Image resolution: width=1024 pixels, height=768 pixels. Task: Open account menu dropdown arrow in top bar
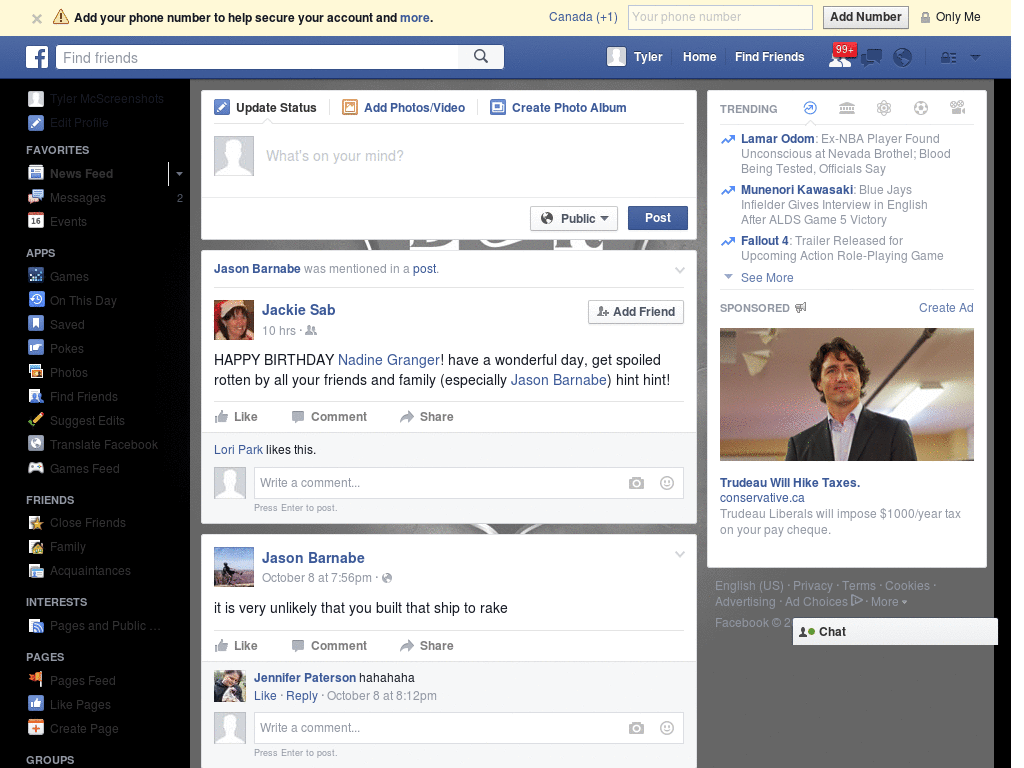click(975, 57)
